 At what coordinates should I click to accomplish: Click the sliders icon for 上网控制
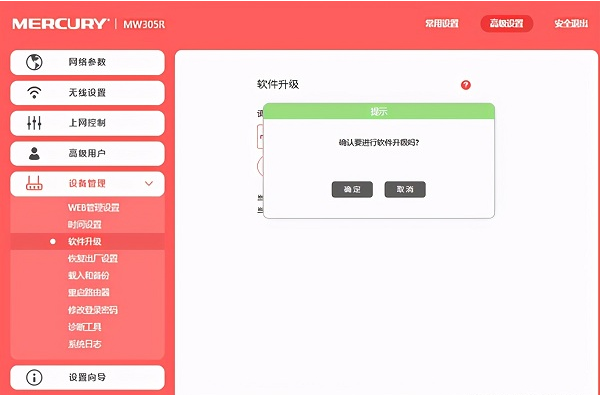coord(34,123)
